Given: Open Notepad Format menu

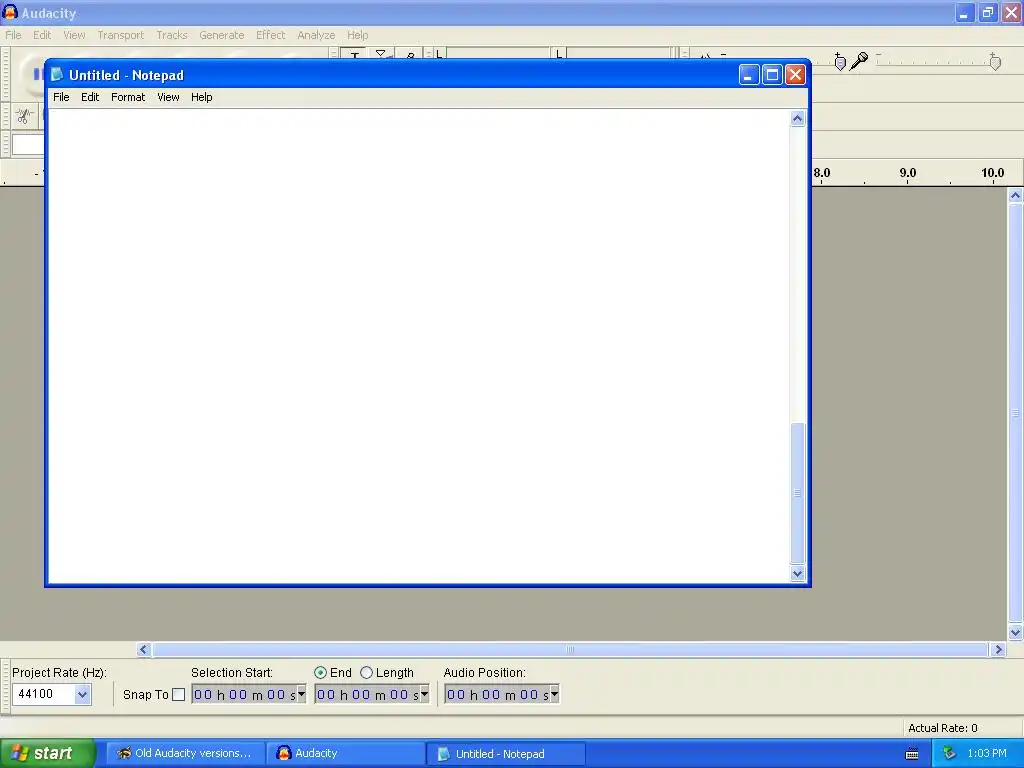Looking at the screenshot, I should (x=128, y=97).
